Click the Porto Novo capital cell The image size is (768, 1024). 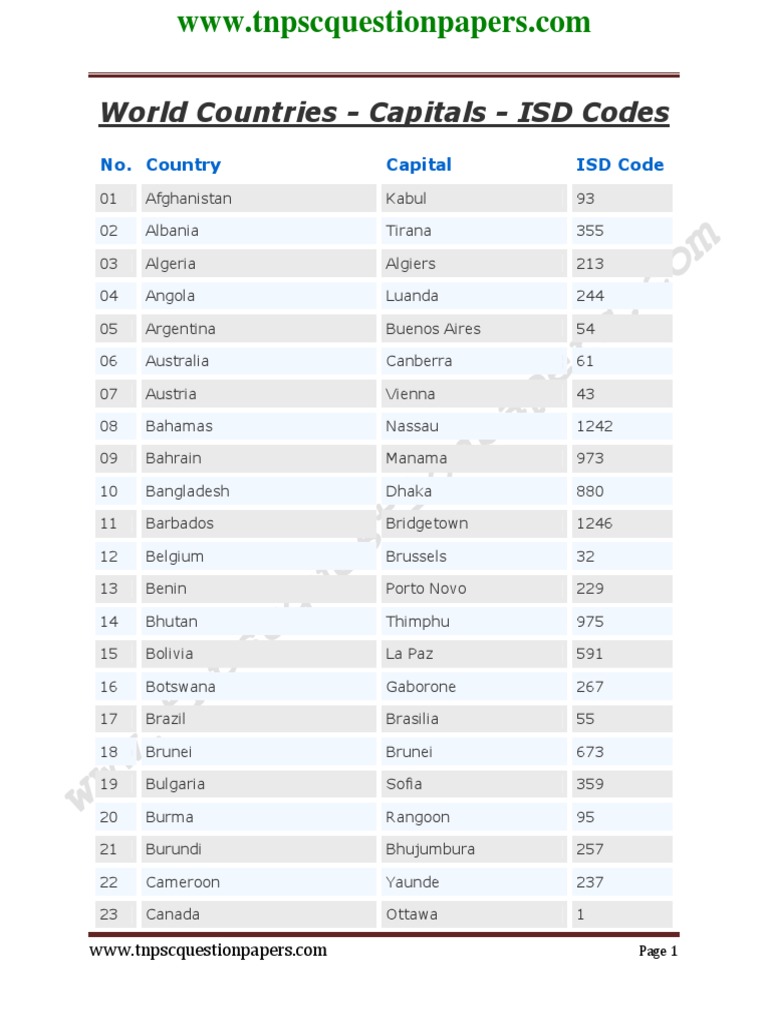point(426,588)
